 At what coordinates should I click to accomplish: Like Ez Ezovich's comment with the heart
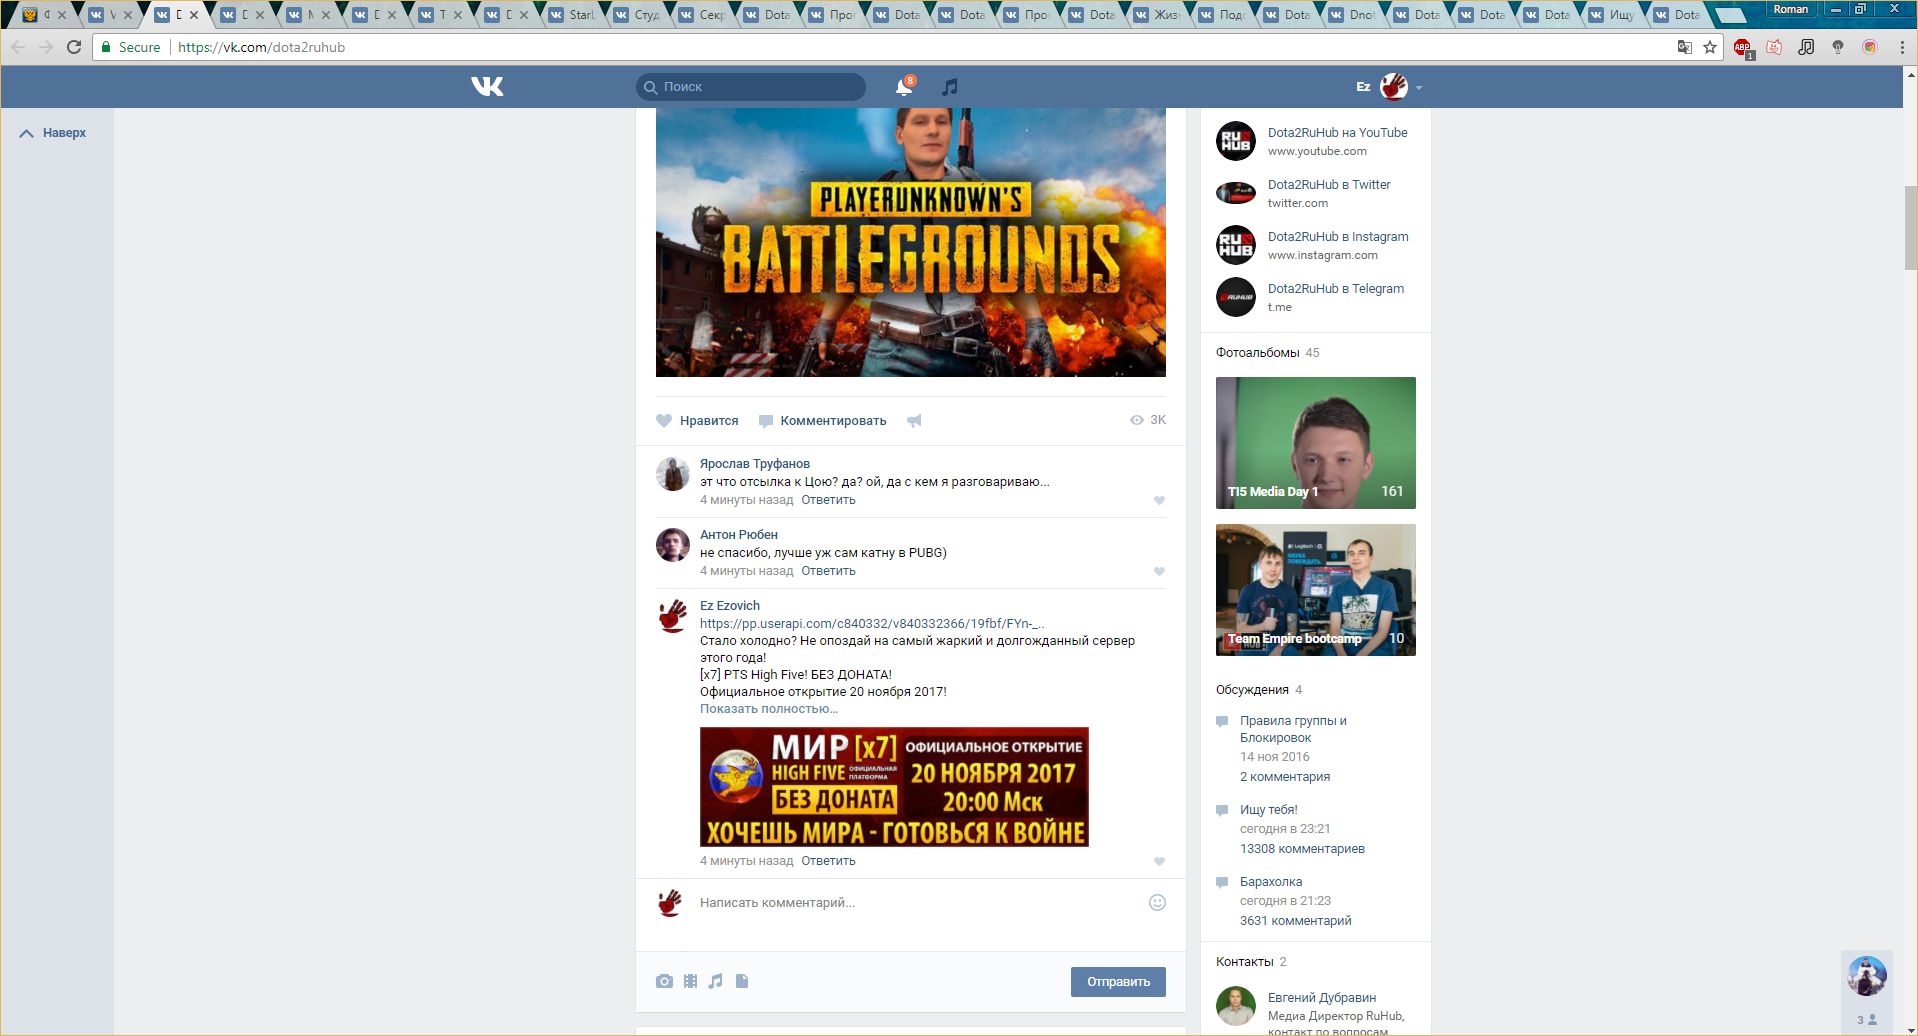click(x=1159, y=862)
